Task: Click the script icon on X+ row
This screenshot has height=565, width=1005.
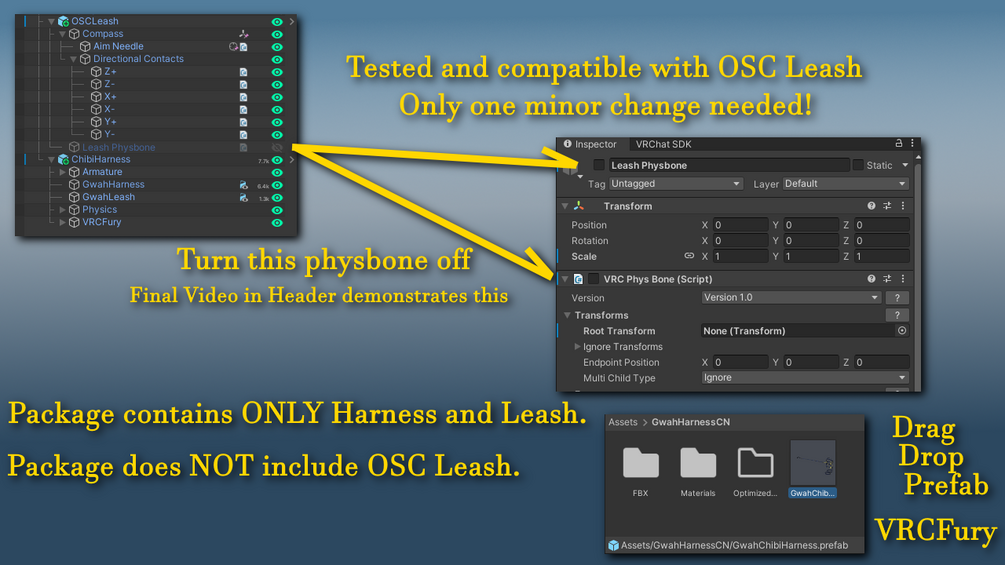Action: tap(244, 97)
